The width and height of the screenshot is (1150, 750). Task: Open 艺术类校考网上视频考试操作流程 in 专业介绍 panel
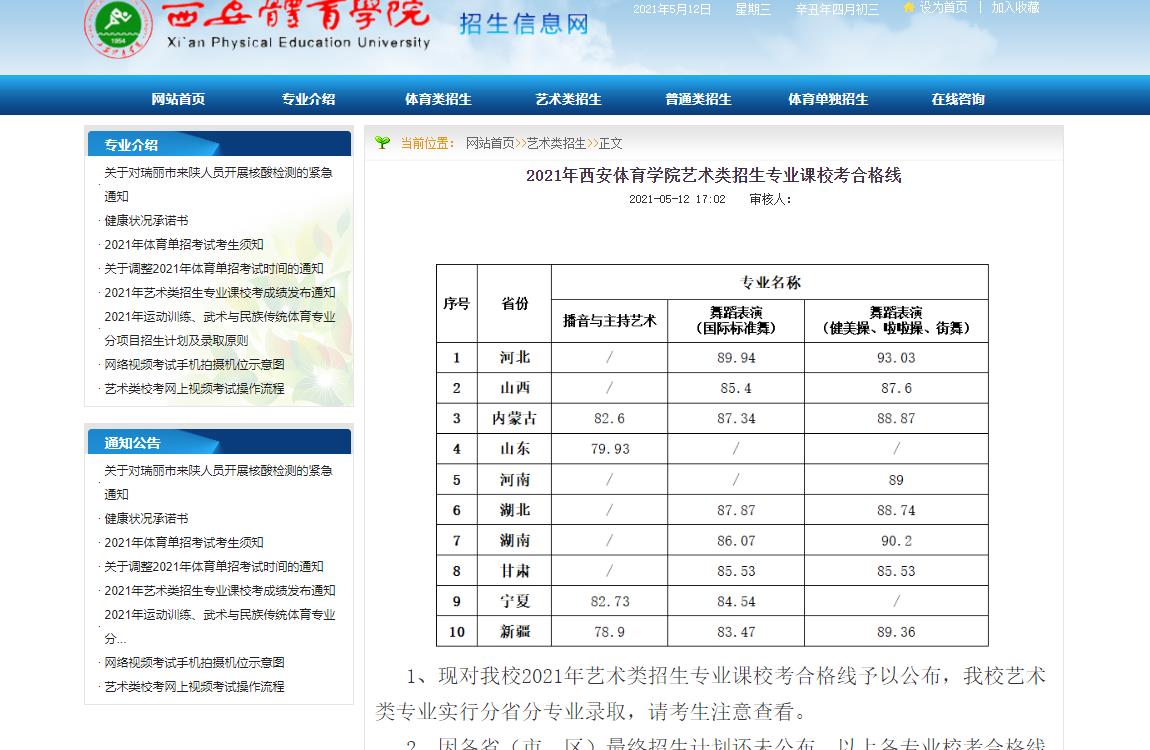click(x=194, y=389)
